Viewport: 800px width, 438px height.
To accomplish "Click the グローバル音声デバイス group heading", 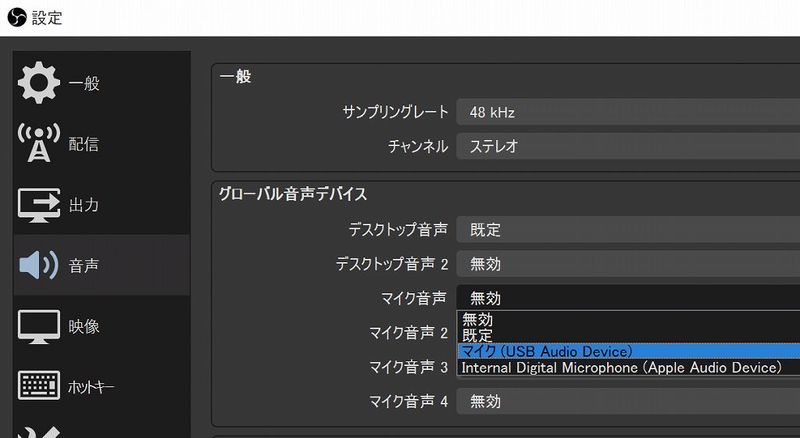I will click(x=293, y=194).
